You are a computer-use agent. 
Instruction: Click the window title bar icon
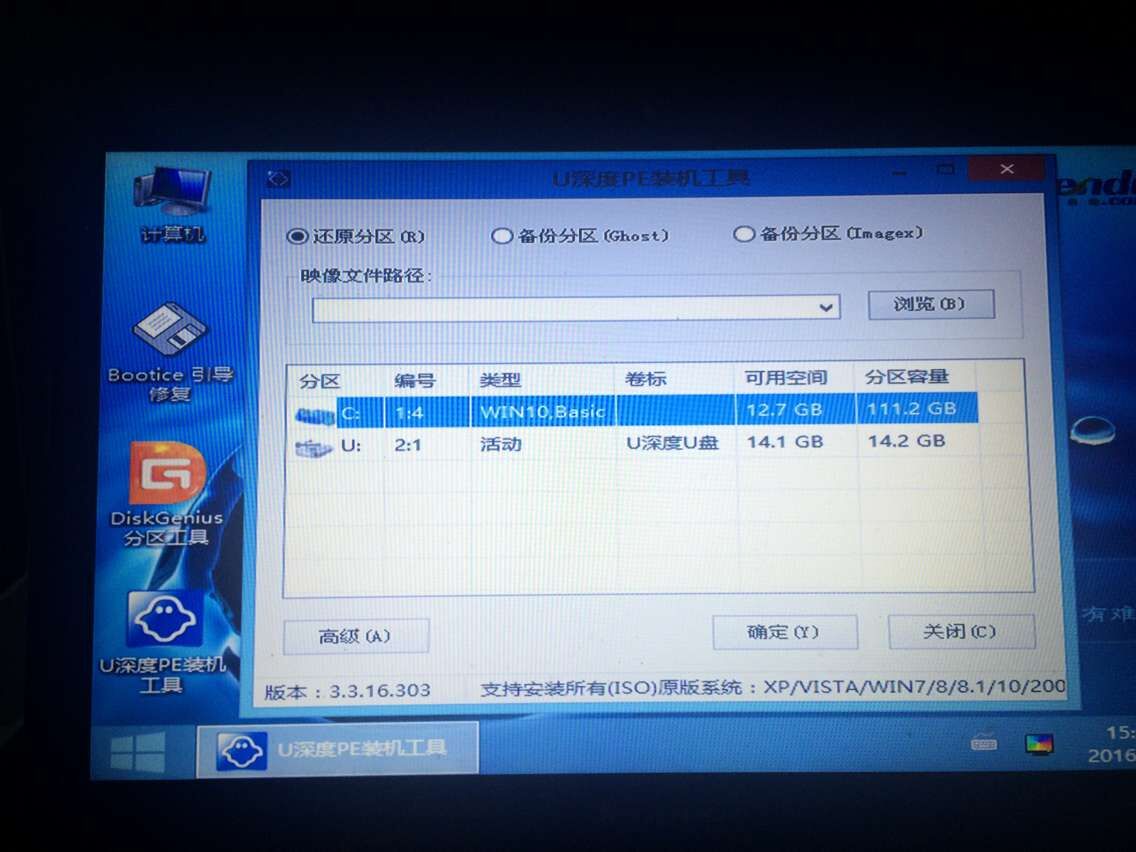click(278, 178)
